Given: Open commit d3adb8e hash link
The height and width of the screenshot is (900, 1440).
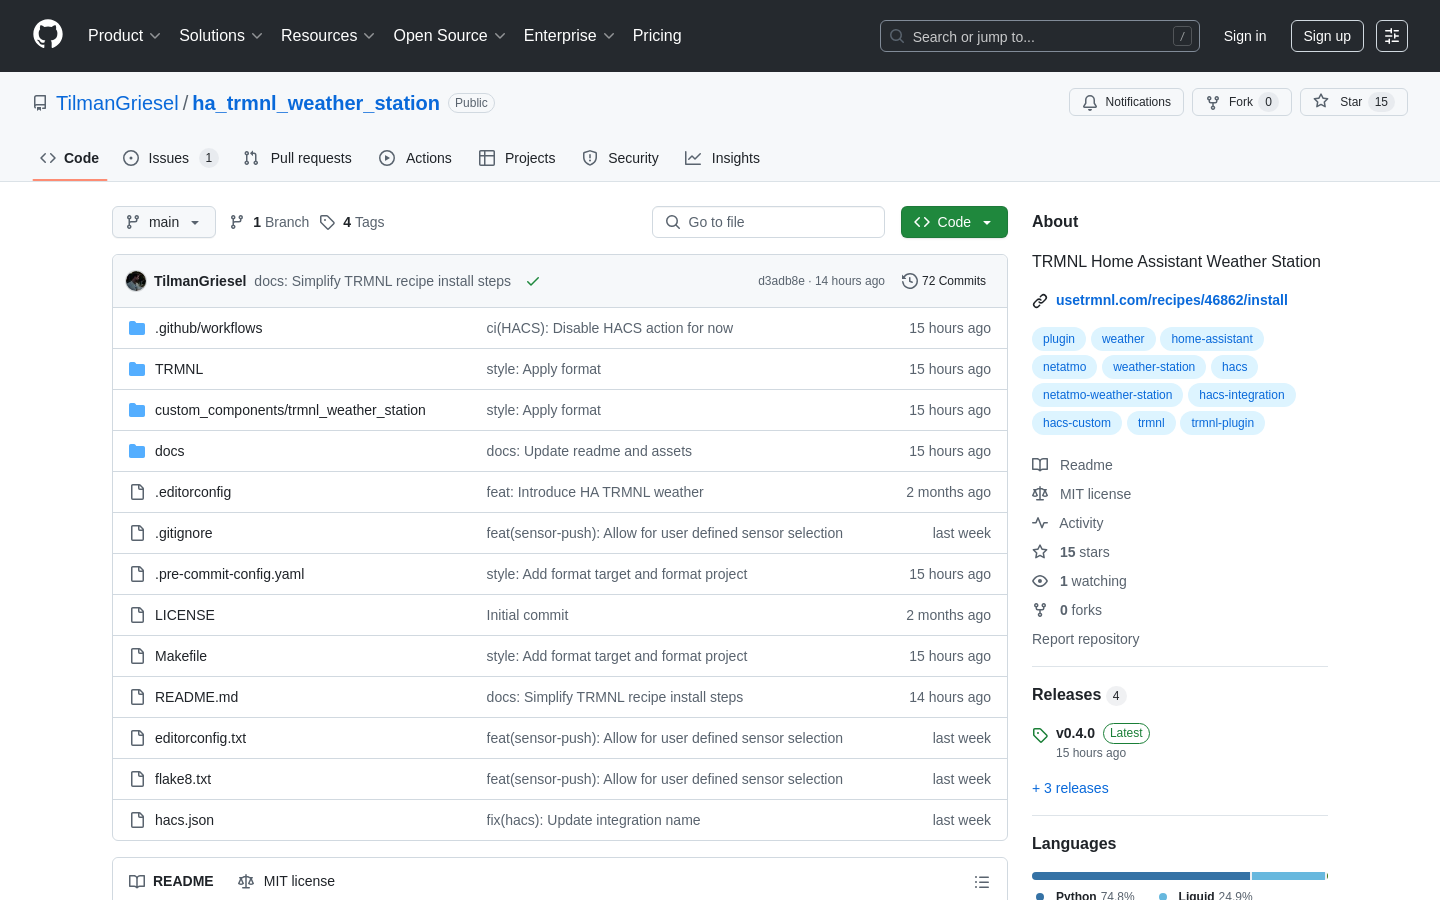Looking at the screenshot, I should pyautogui.click(x=781, y=281).
